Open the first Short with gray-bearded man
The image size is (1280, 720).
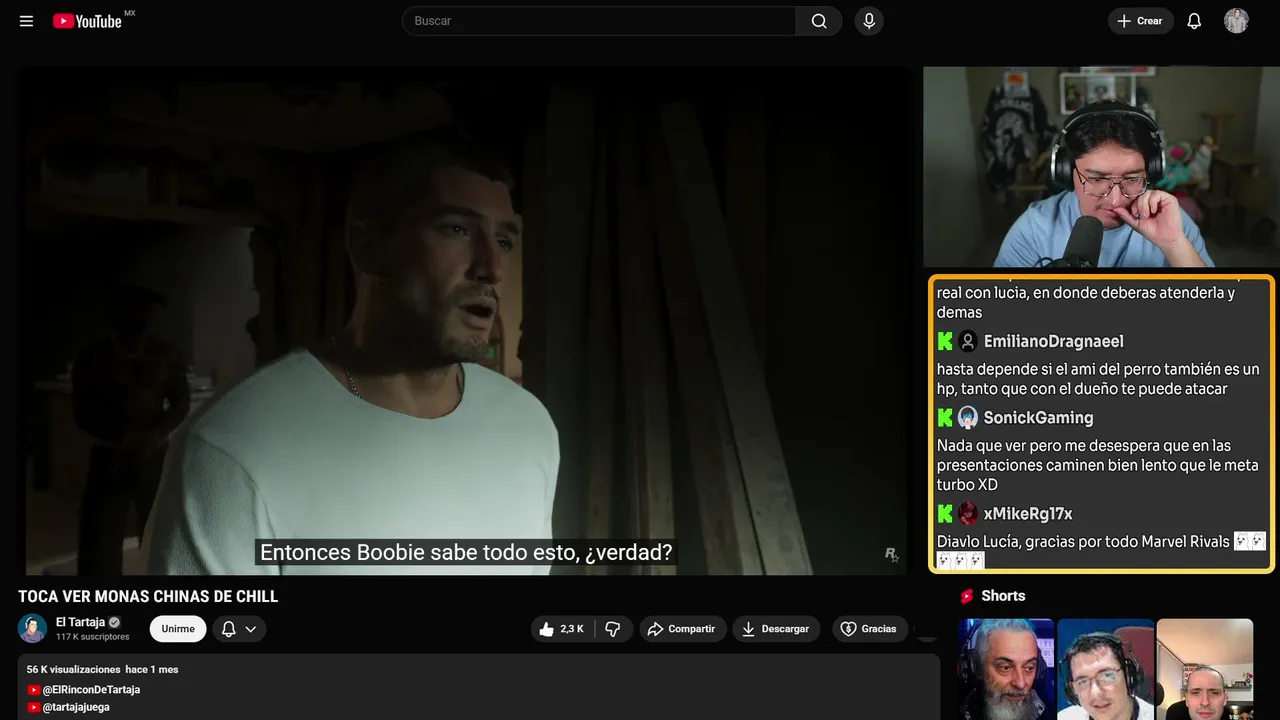click(x=1006, y=669)
